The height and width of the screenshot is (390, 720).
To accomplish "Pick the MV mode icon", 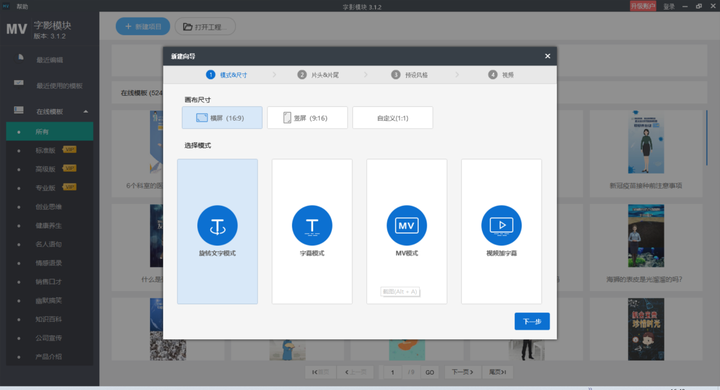I will click(406, 226).
